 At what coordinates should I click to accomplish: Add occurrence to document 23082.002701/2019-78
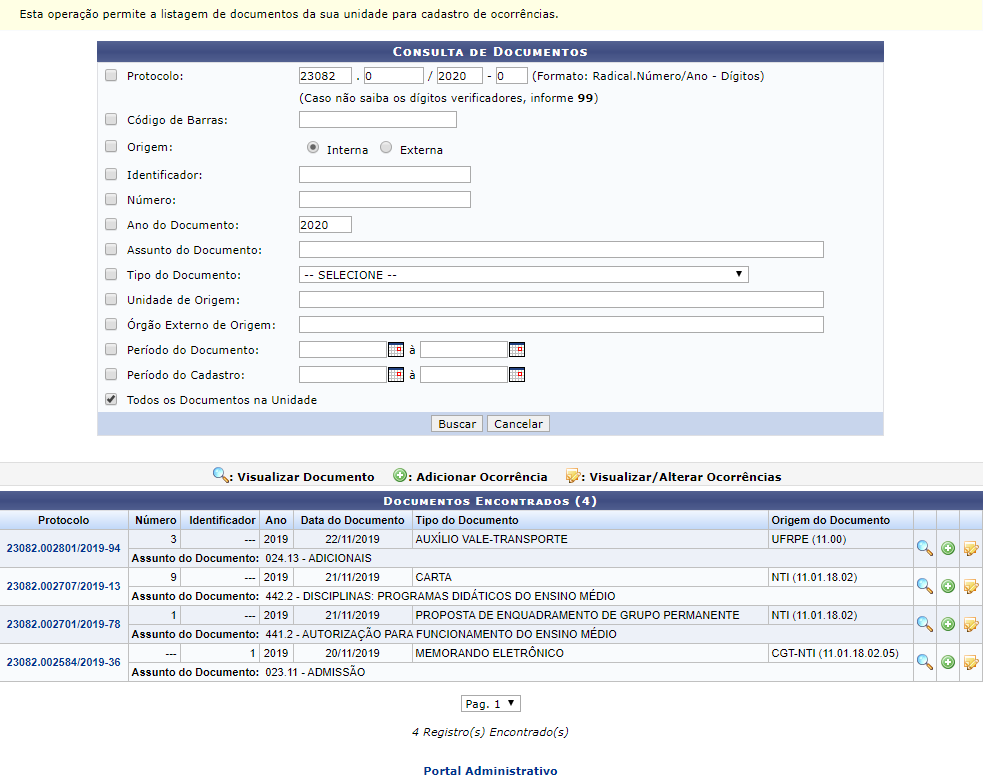(948, 624)
